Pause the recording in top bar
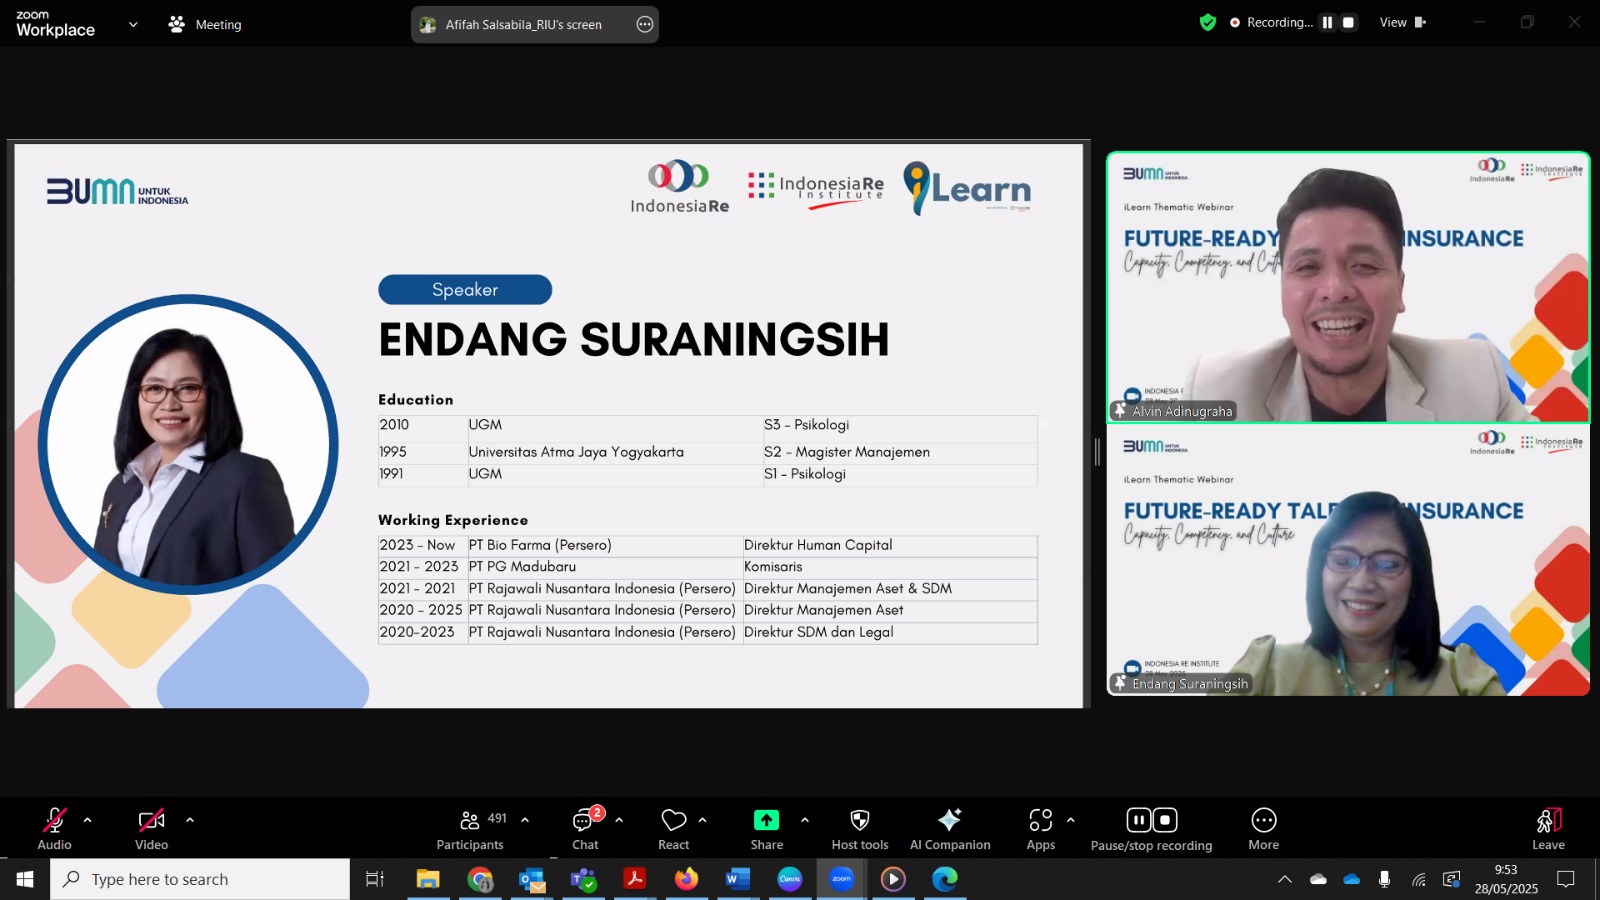This screenshot has height=900, width=1600. [1327, 22]
